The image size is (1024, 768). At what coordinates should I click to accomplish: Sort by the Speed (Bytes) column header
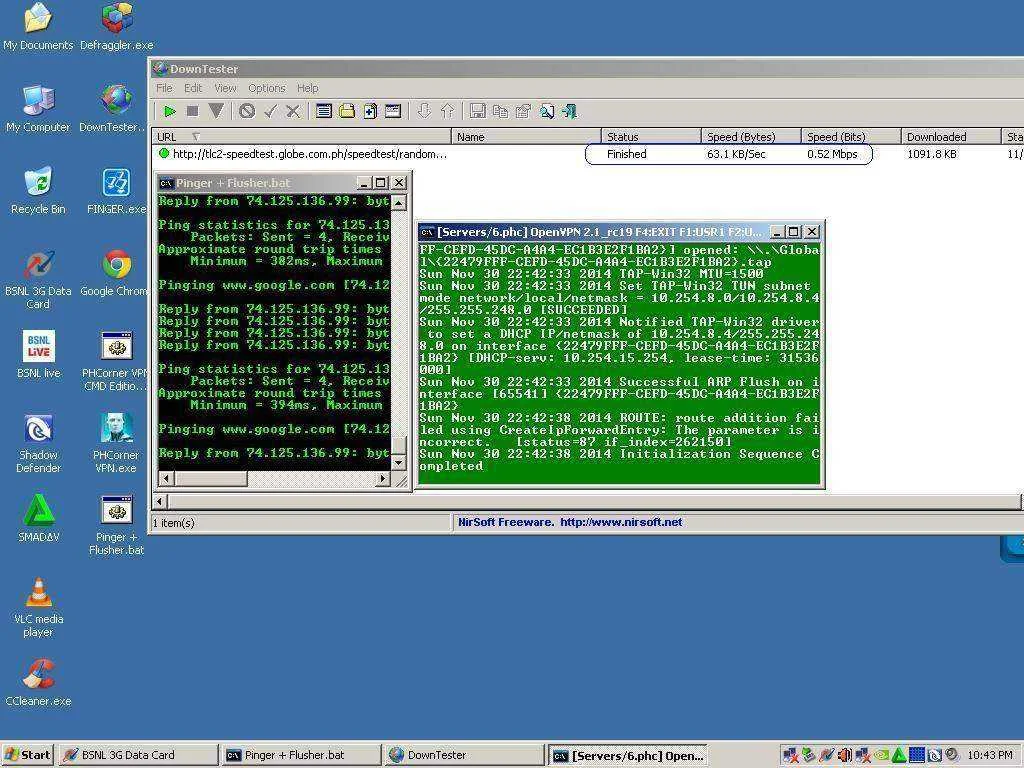pos(751,136)
